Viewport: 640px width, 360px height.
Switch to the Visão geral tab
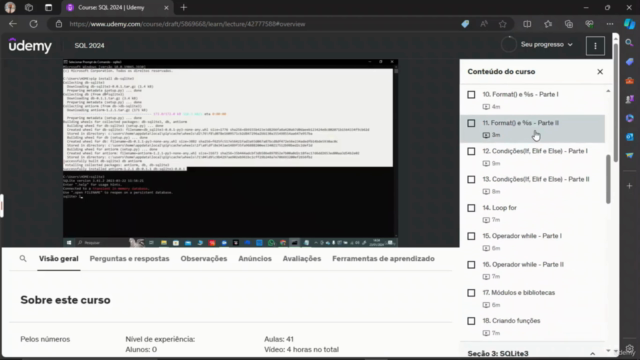58,259
